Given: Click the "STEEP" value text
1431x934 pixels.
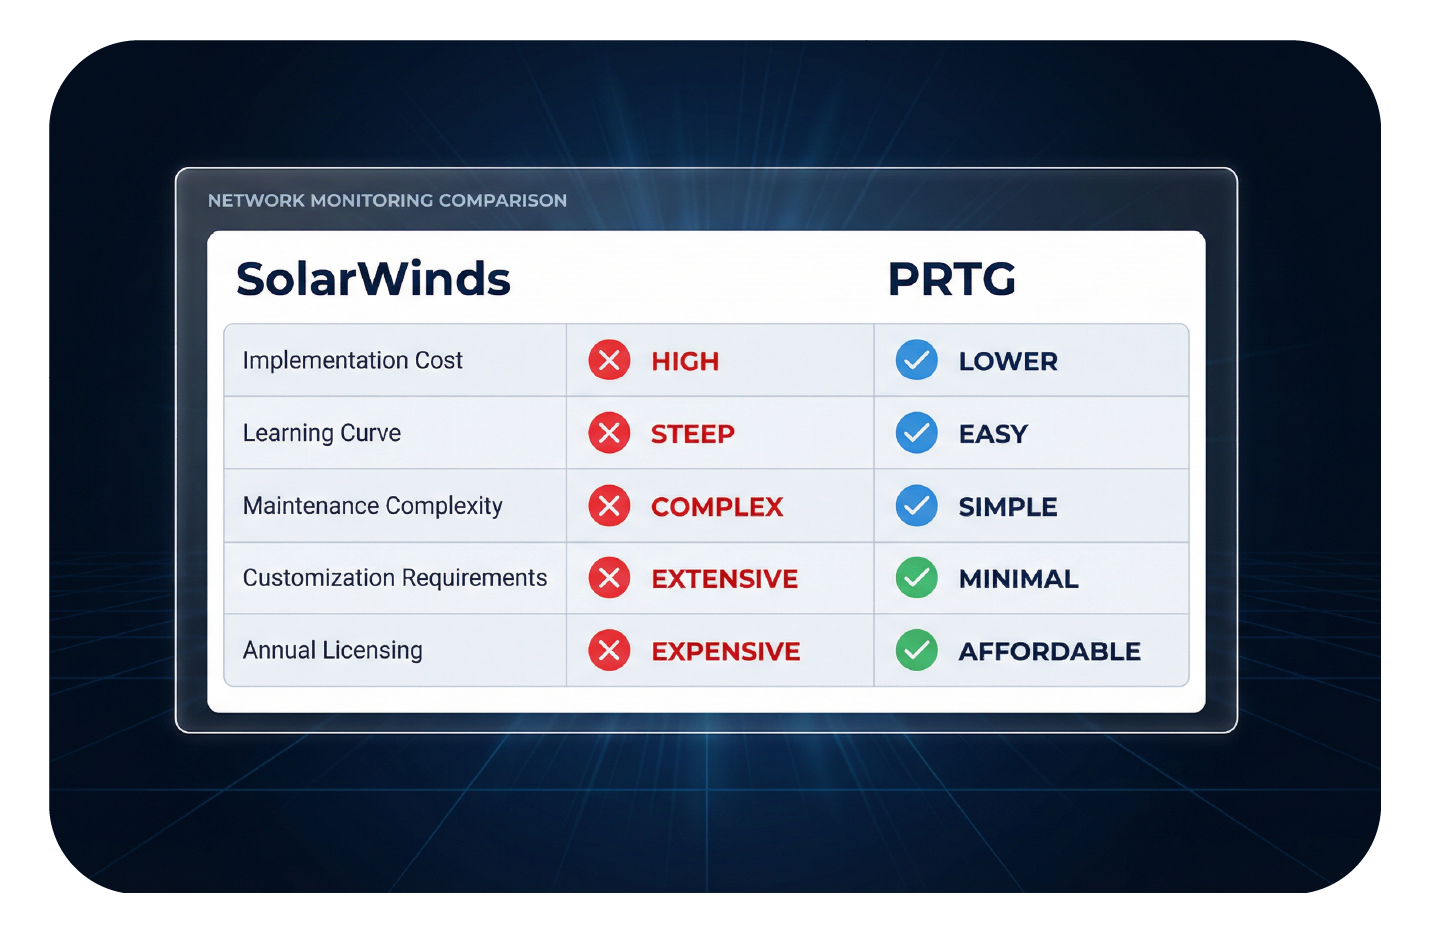Looking at the screenshot, I should click(x=693, y=434).
